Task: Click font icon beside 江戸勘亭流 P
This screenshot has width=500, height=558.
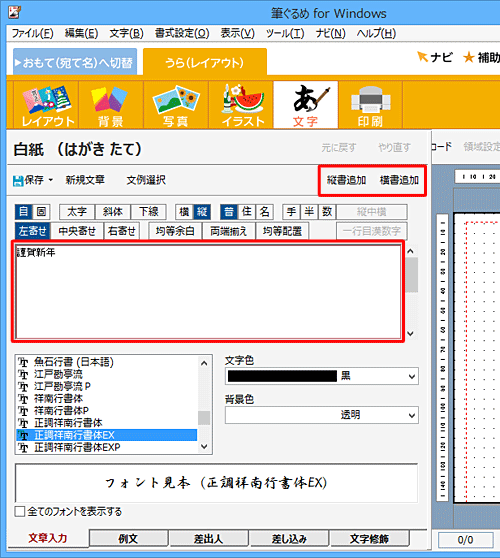Action: pos(23,387)
